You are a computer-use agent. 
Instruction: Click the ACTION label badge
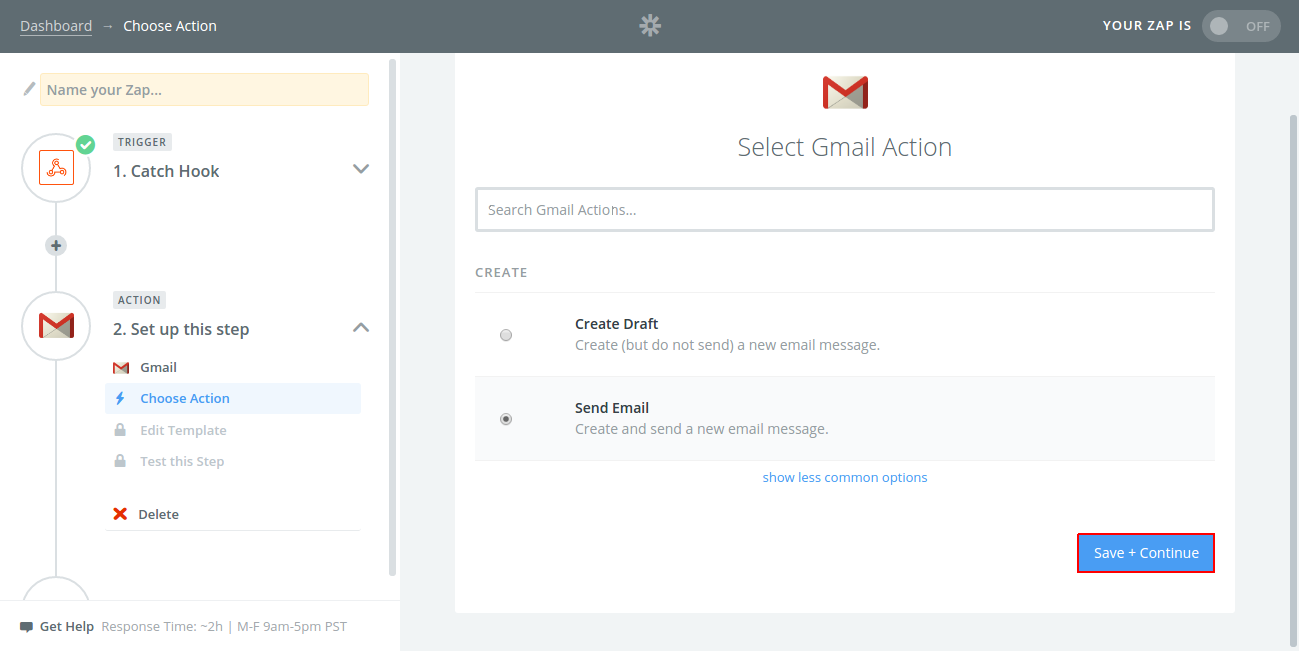139,300
